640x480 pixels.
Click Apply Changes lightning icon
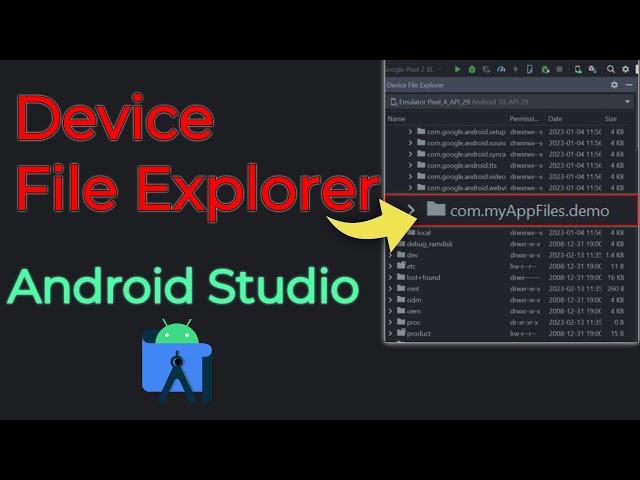click(516, 69)
